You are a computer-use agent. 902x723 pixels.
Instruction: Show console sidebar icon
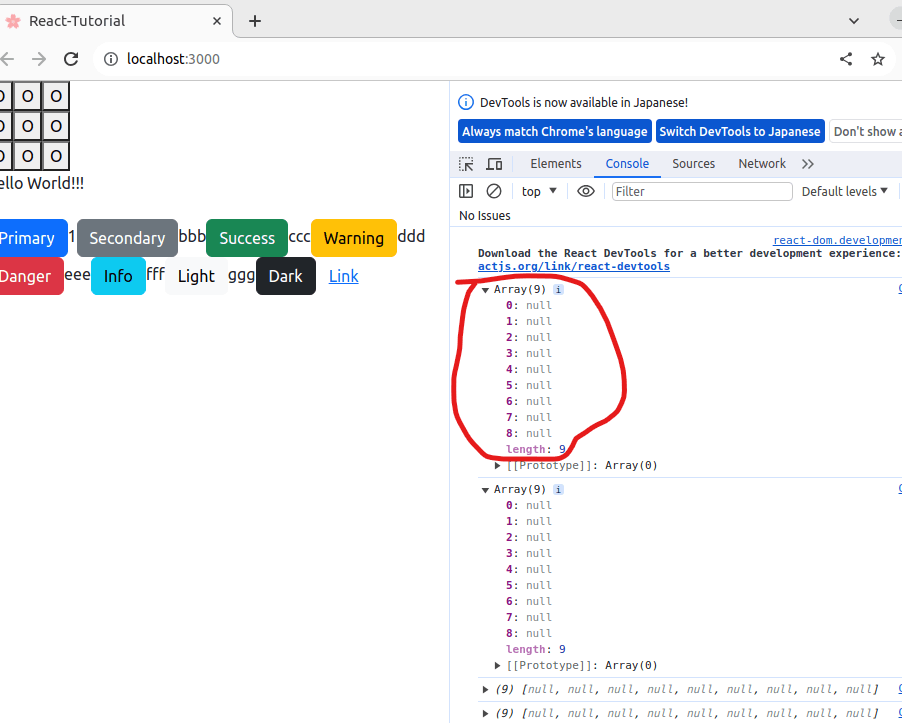(x=466, y=191)
